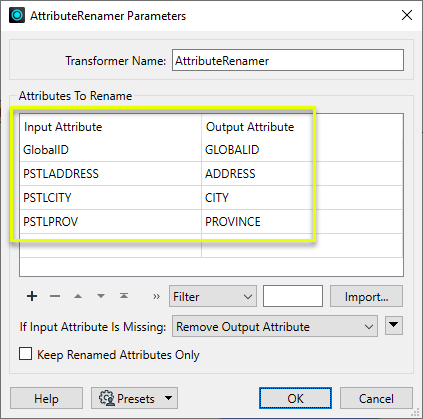Open the If Input Attribute Is Missing dropdown
Viewport: 423px width, 419px height.
point(275,326)
